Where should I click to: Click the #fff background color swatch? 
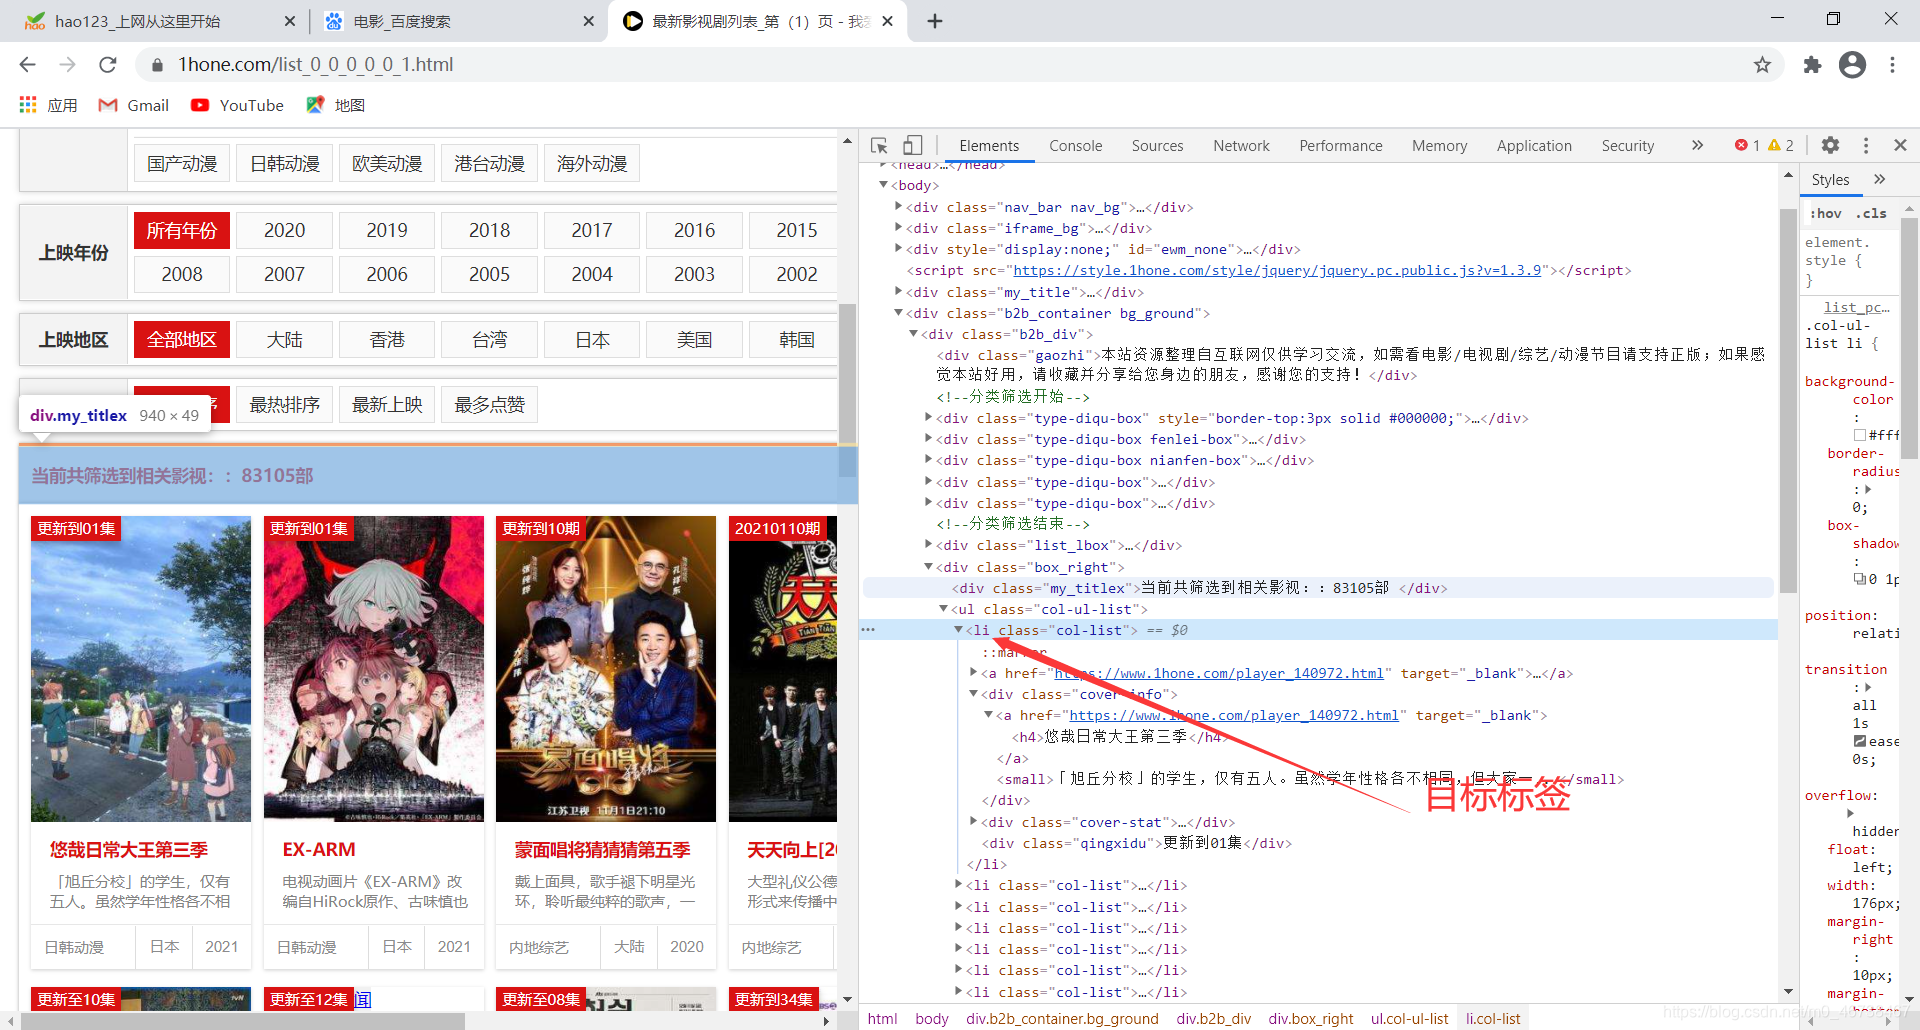(1860, 435)
